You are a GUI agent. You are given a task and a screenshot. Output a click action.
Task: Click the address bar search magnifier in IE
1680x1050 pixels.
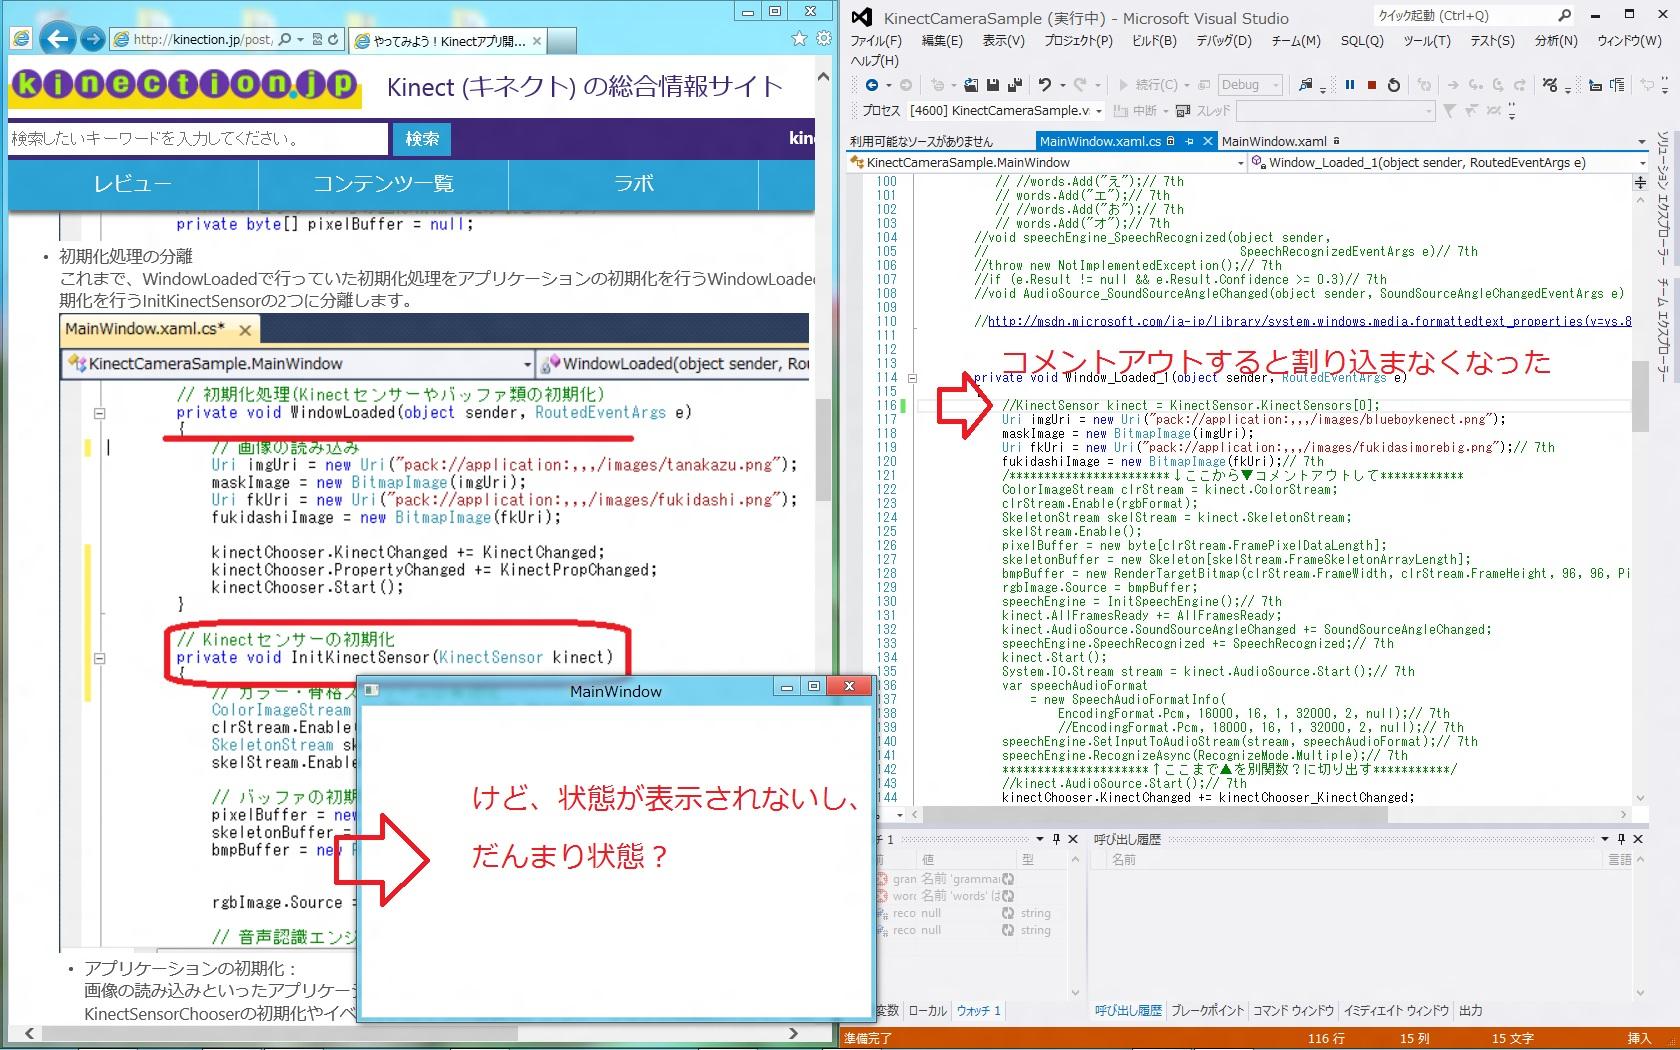(285, 39)
